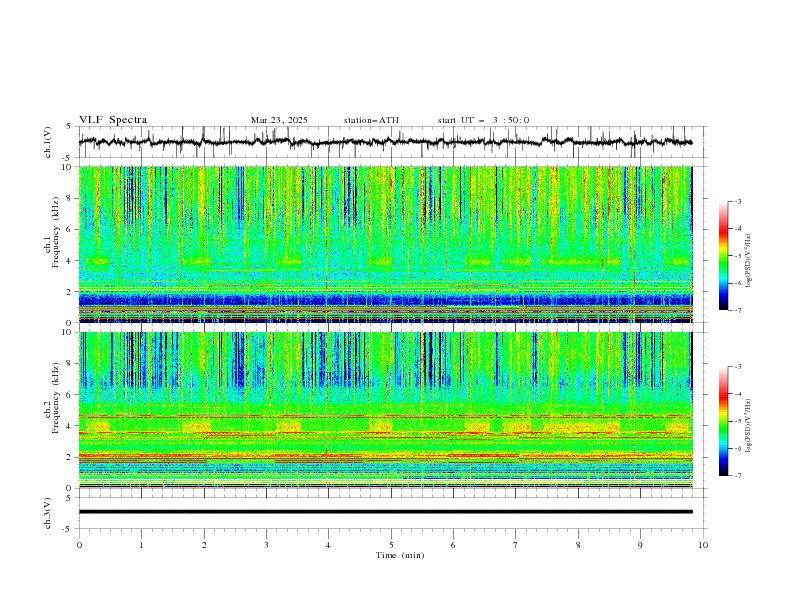Viewport: 792px width, 612px height.
Task: Click the "5" tick on ch.1(V) axis
Action: 69,127
